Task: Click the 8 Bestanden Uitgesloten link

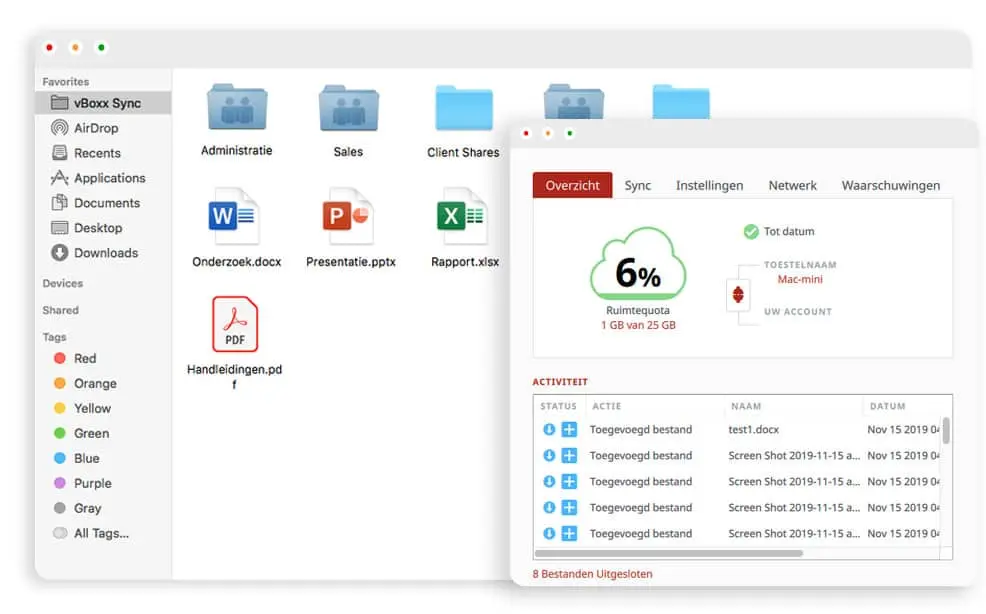Action: click(x=592, y=574)
